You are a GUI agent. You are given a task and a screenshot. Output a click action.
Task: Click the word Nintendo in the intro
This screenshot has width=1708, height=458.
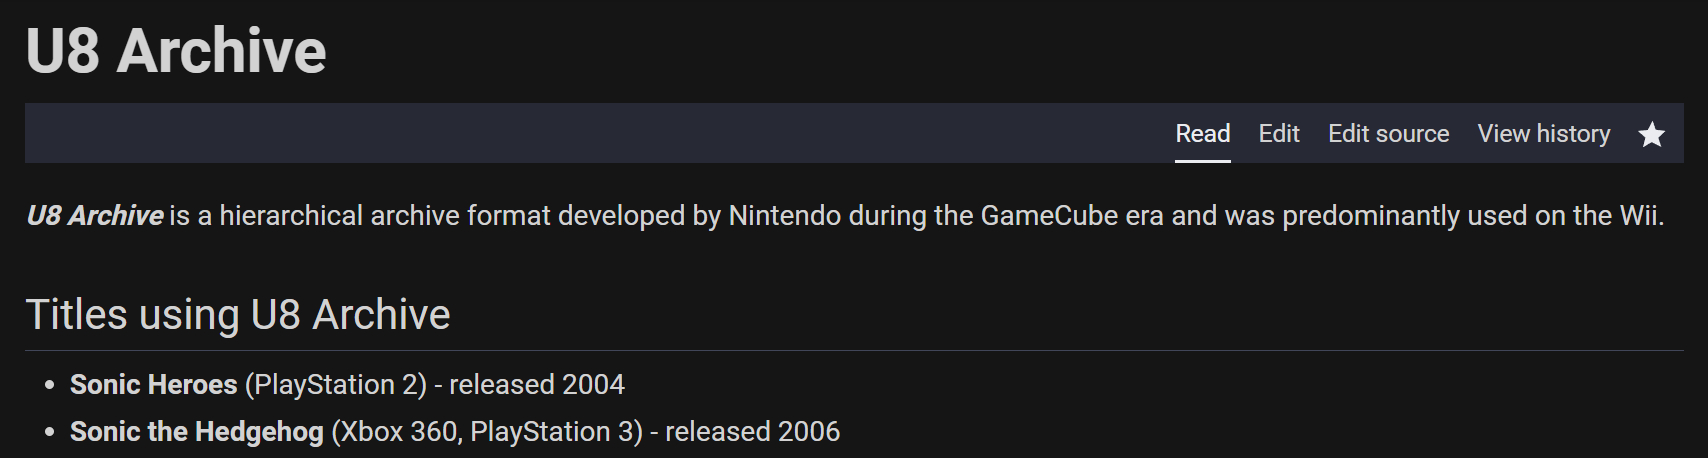(x=784, y=216)
